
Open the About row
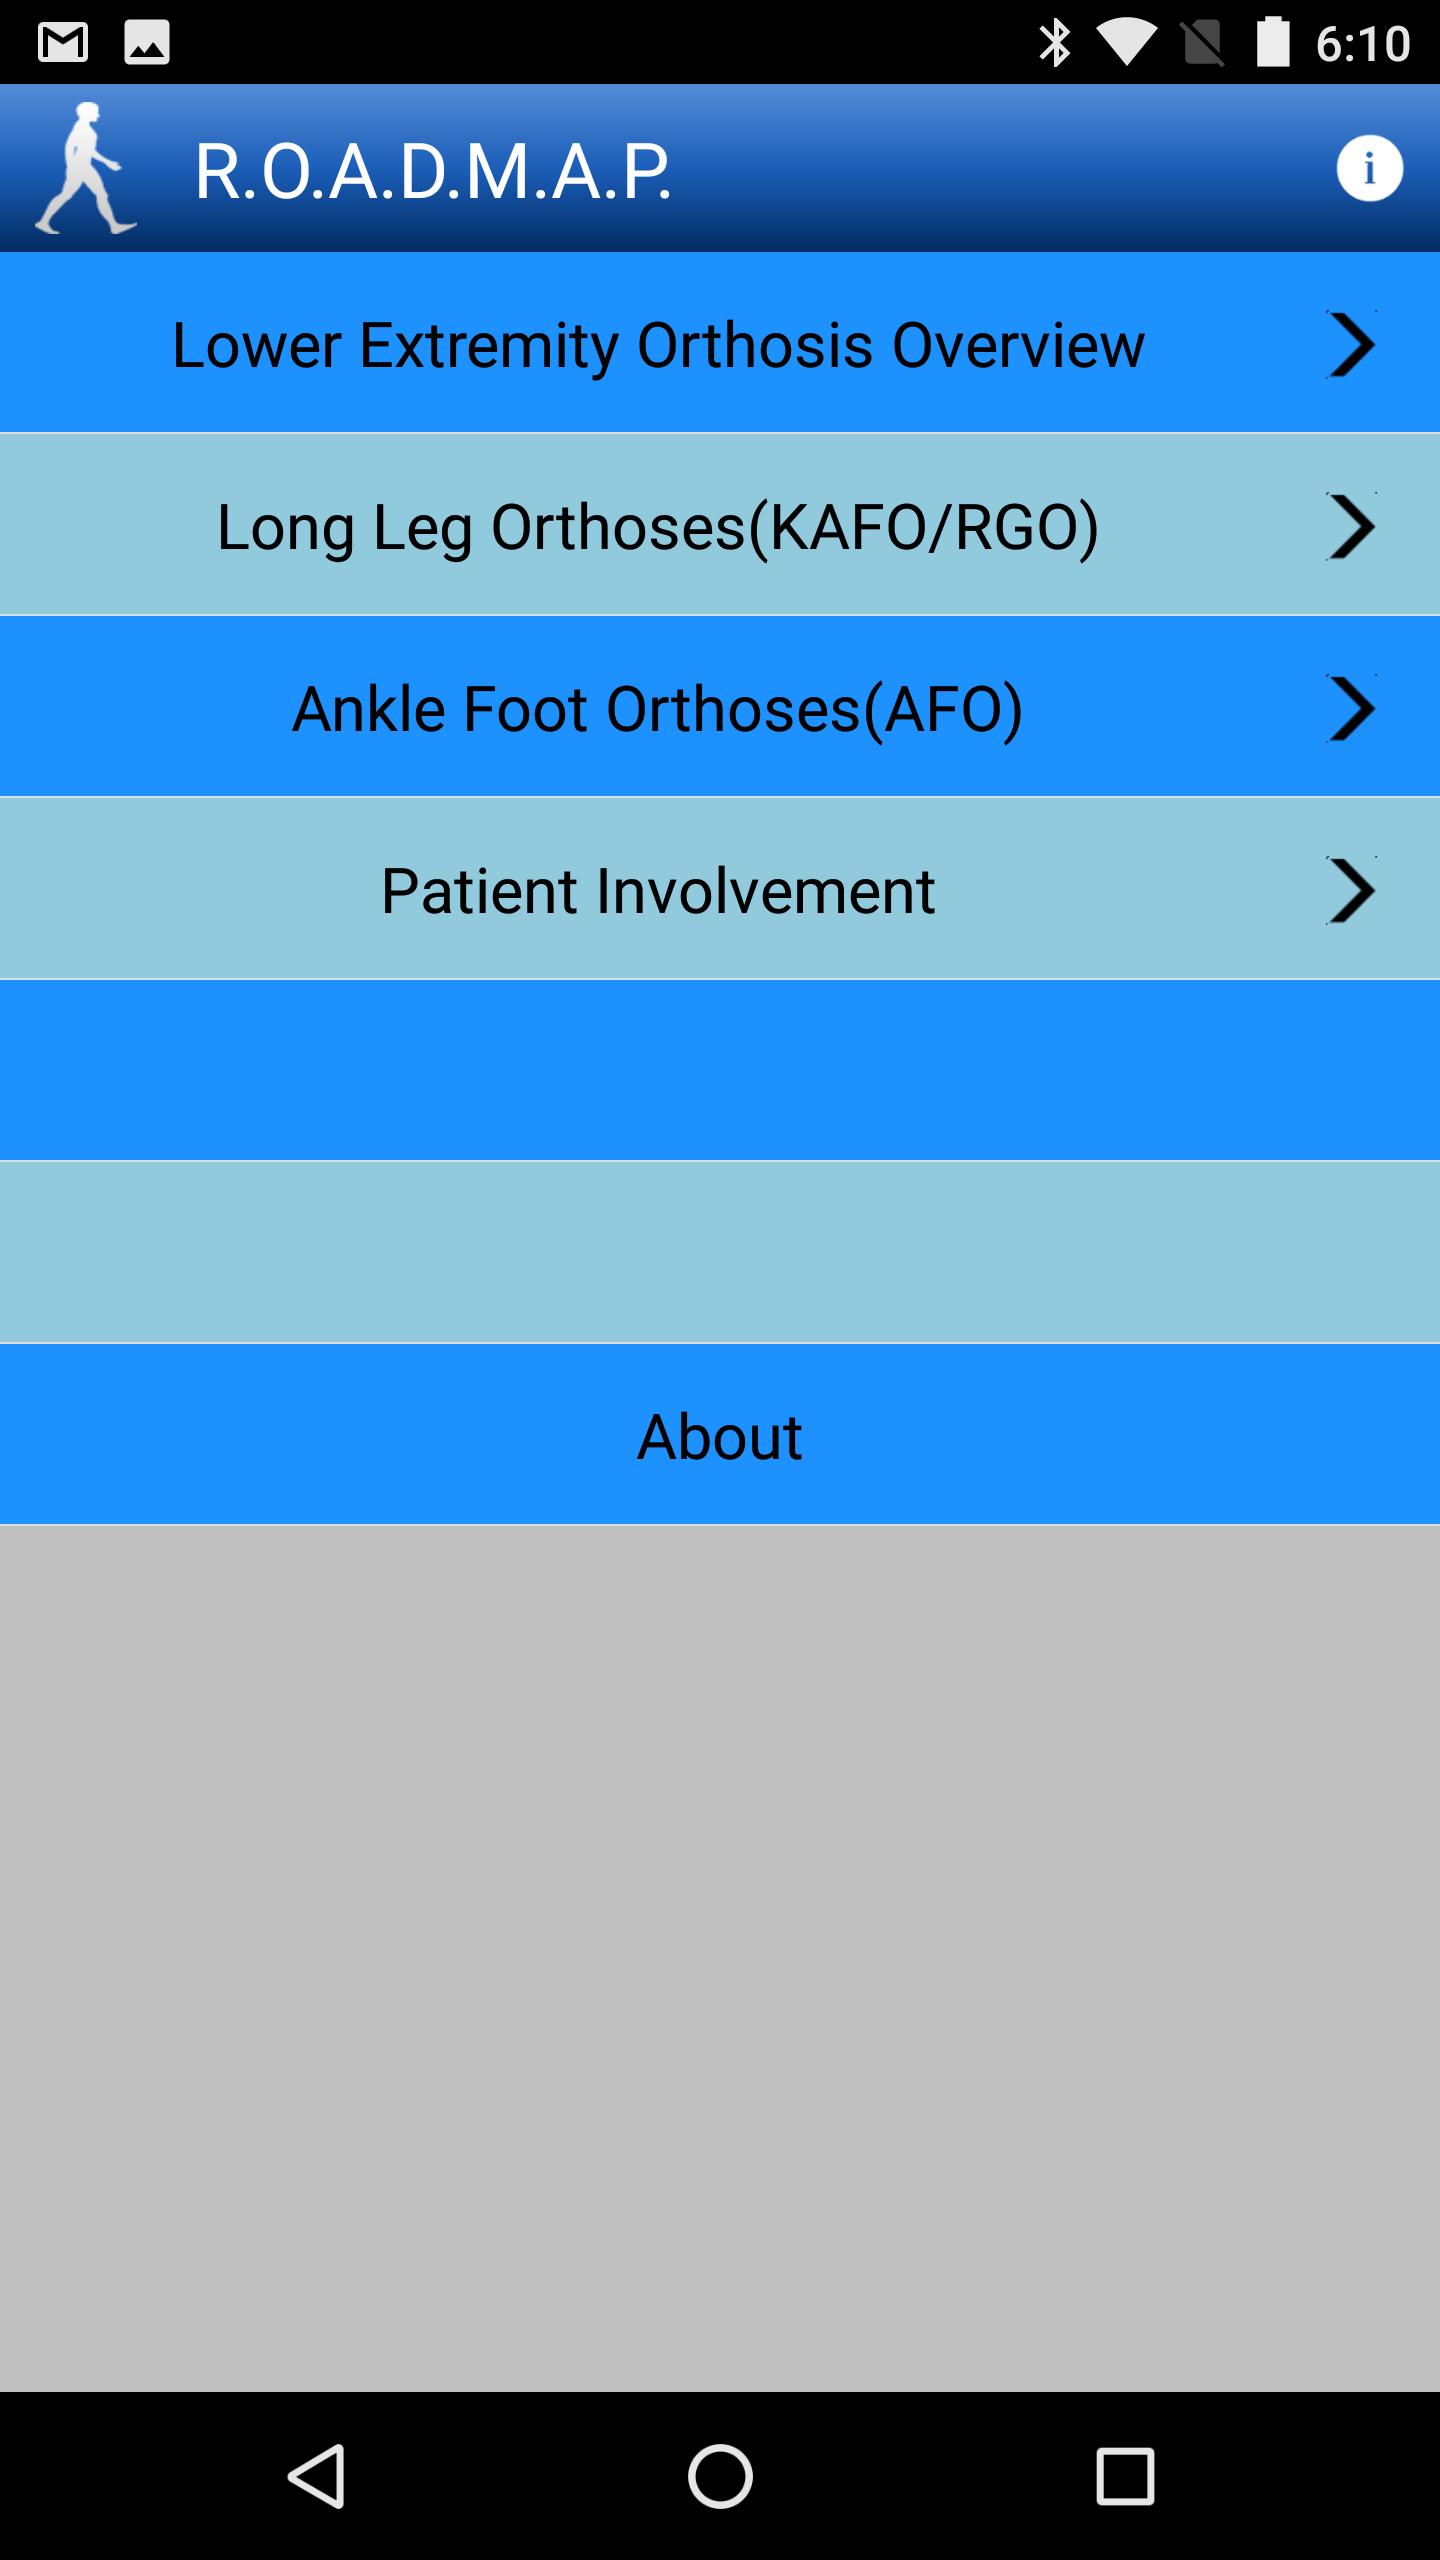(720, 1435)
